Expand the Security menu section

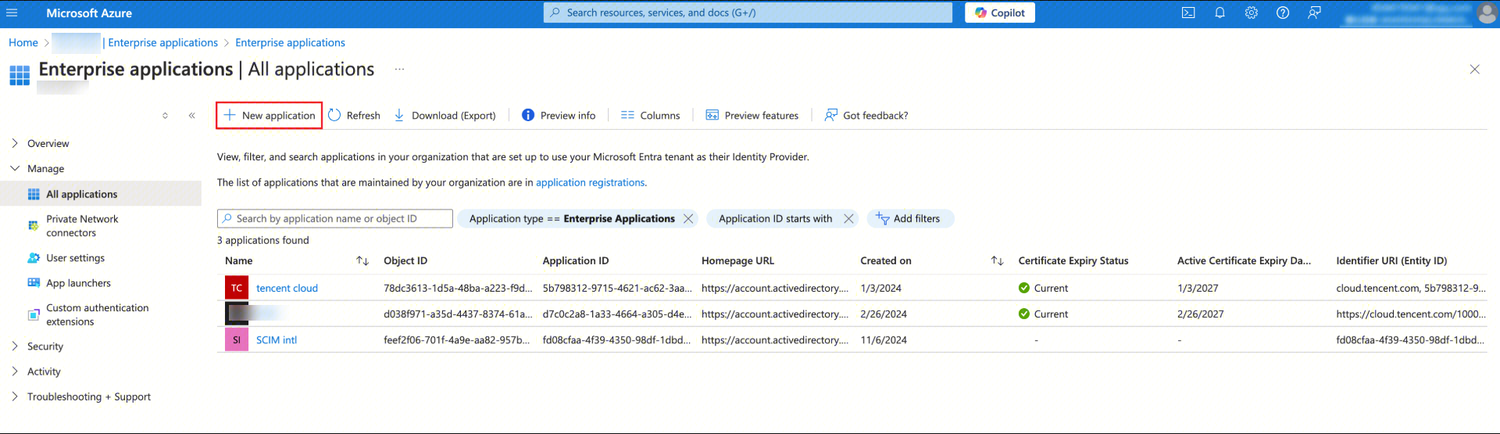click(x=15, y=346)
